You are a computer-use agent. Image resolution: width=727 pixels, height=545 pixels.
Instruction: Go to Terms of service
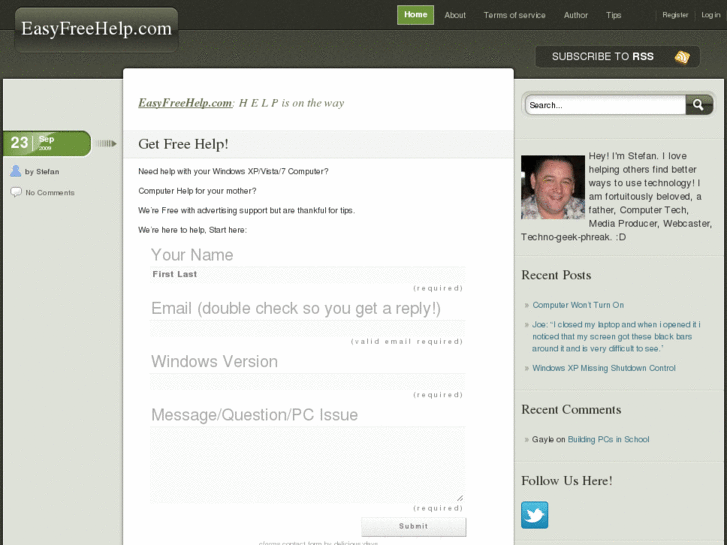tap(515, 15)
